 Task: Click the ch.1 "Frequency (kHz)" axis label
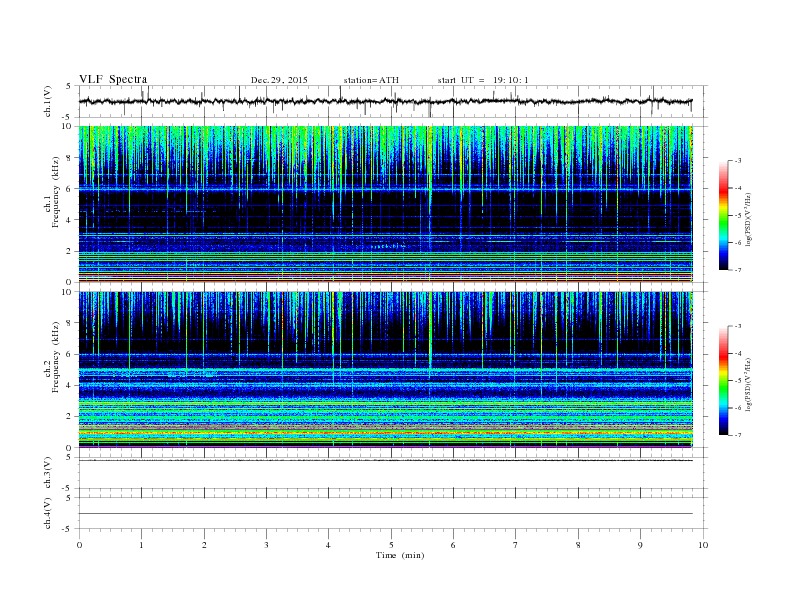(x=55, y=192)
